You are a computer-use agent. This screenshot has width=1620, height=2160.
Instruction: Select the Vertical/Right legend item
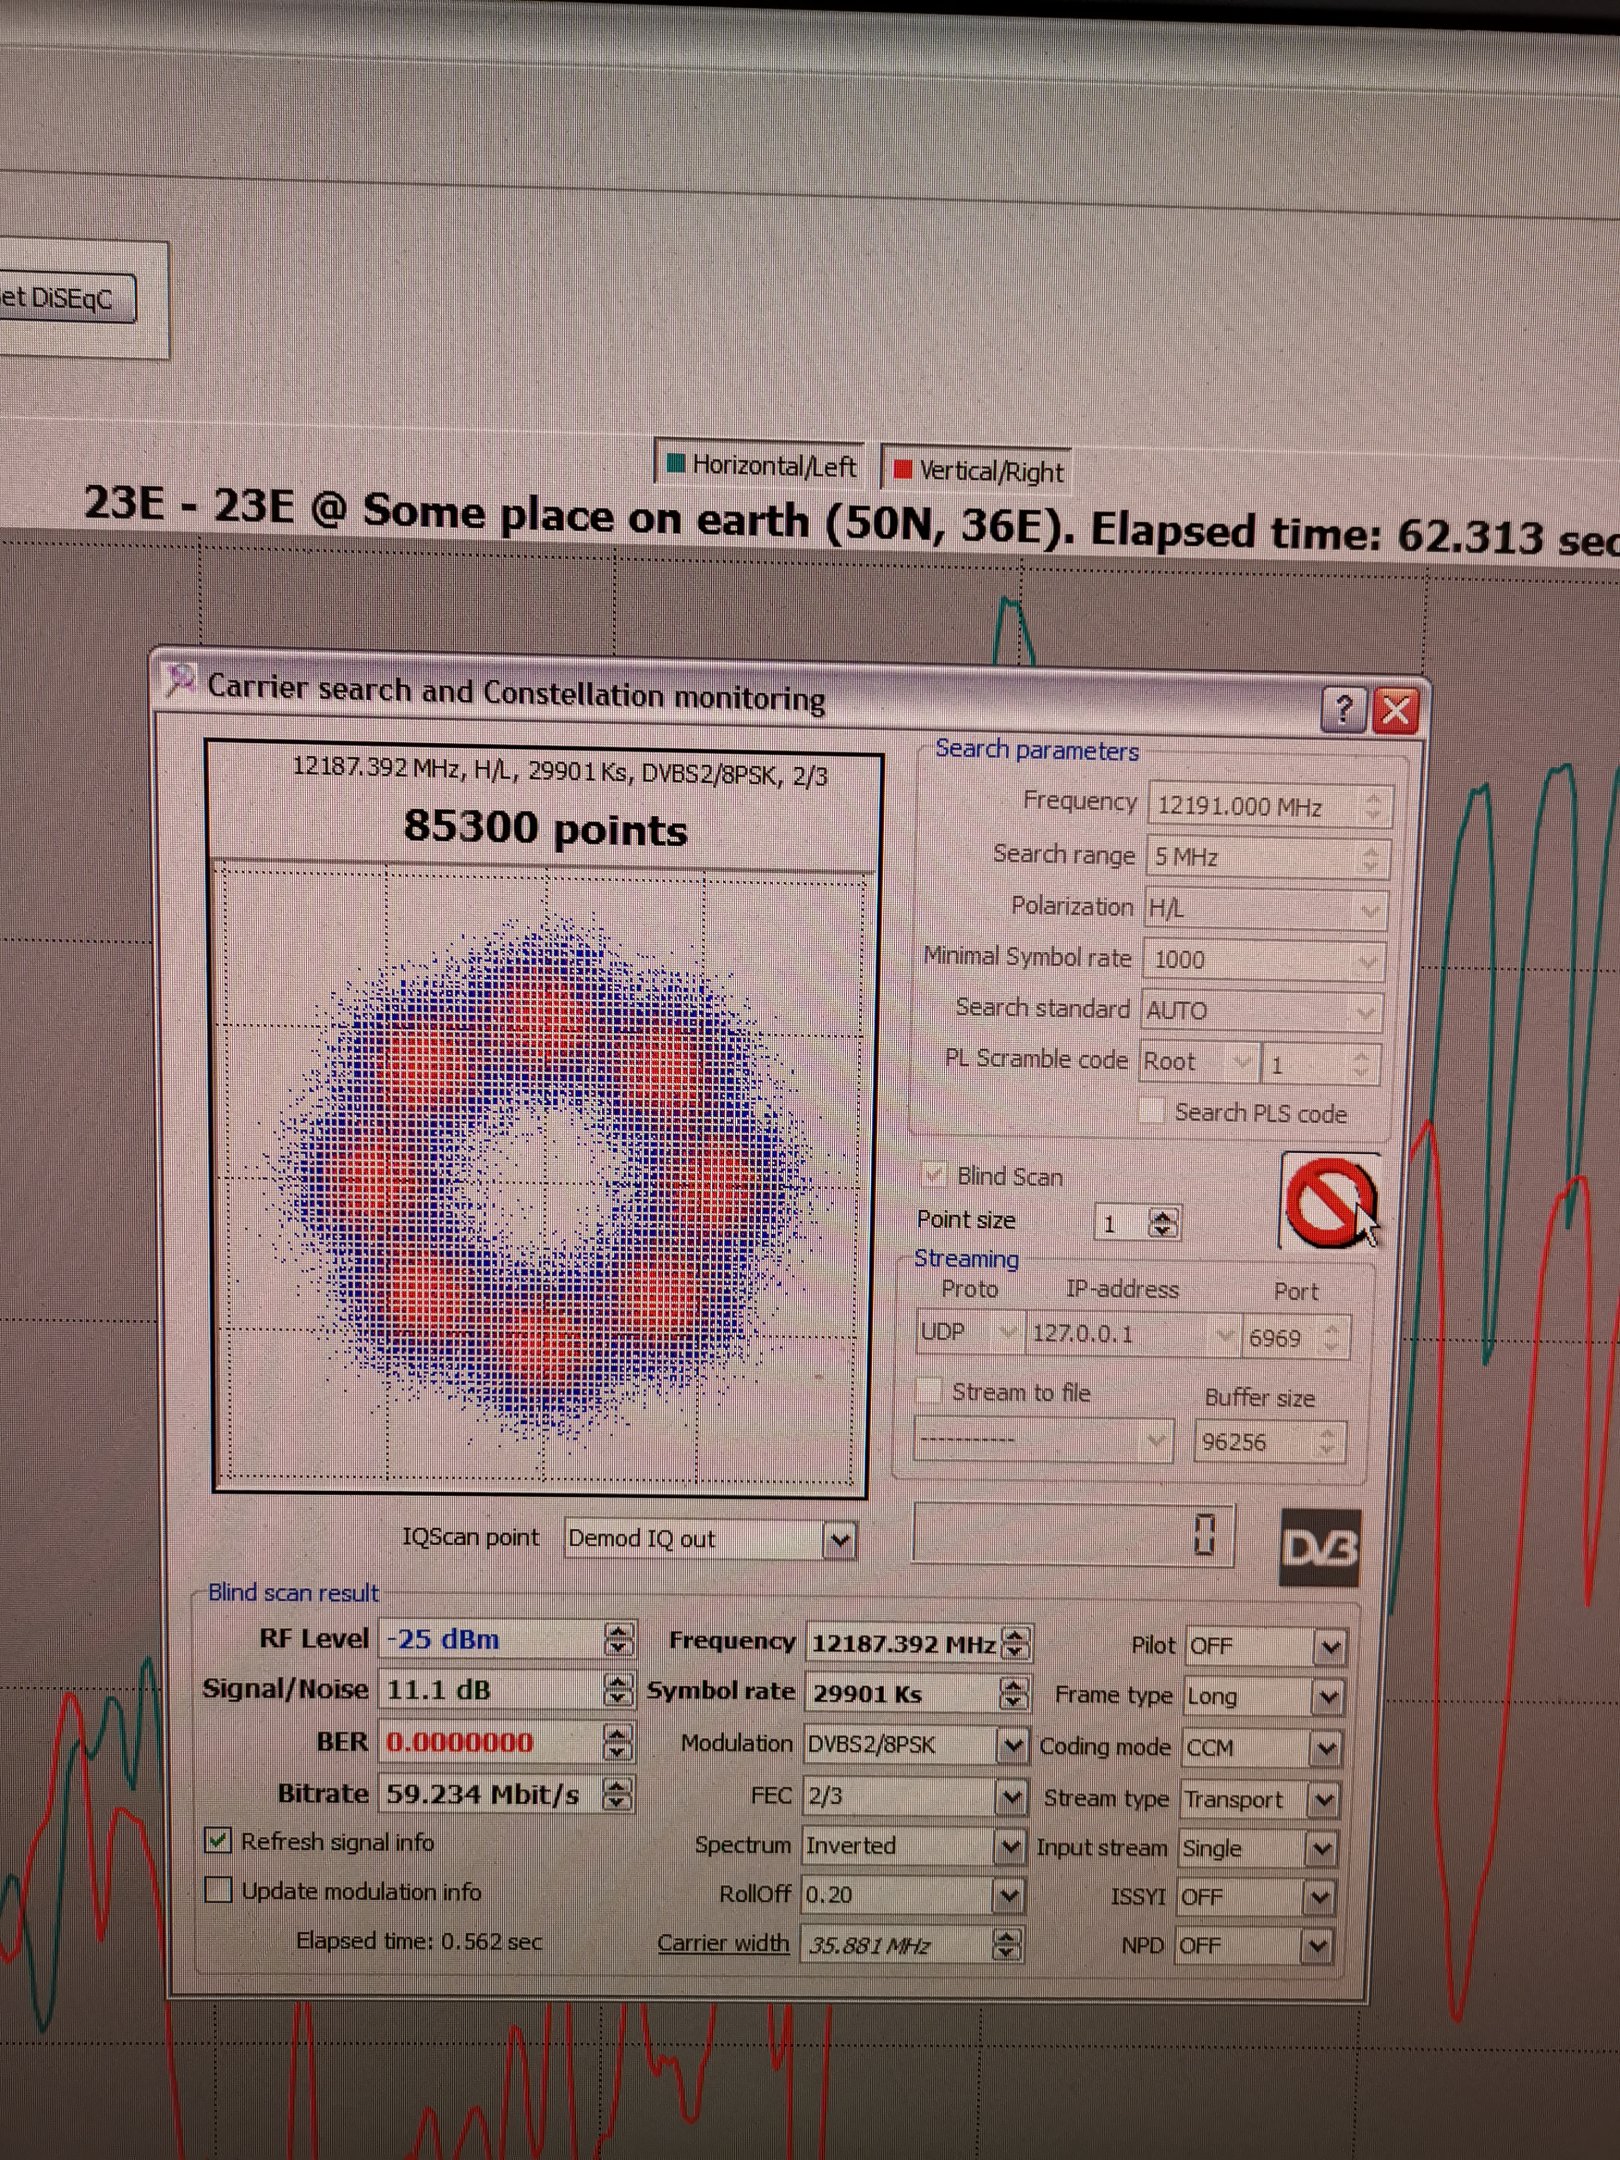[x=979, y=470]
